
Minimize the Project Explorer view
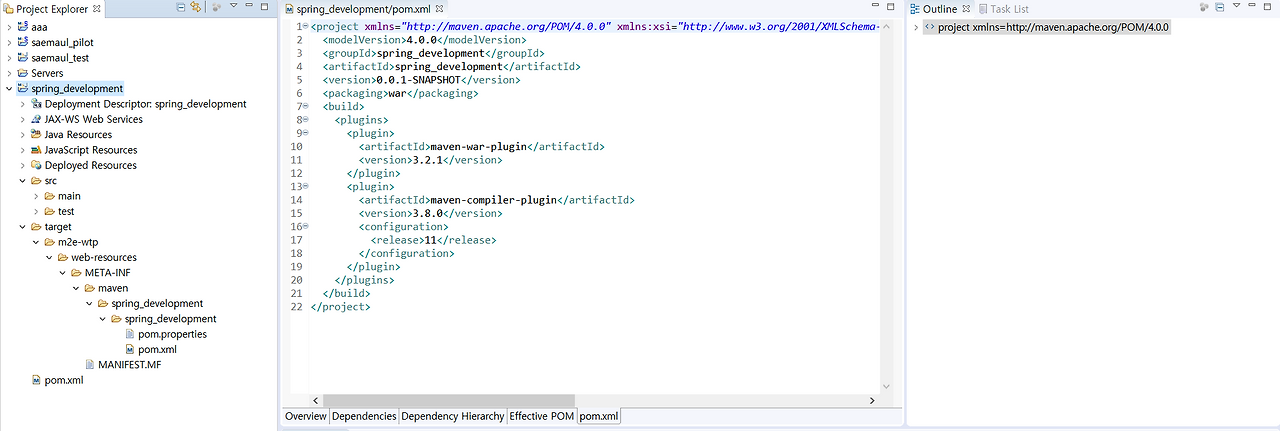point(249,5)
